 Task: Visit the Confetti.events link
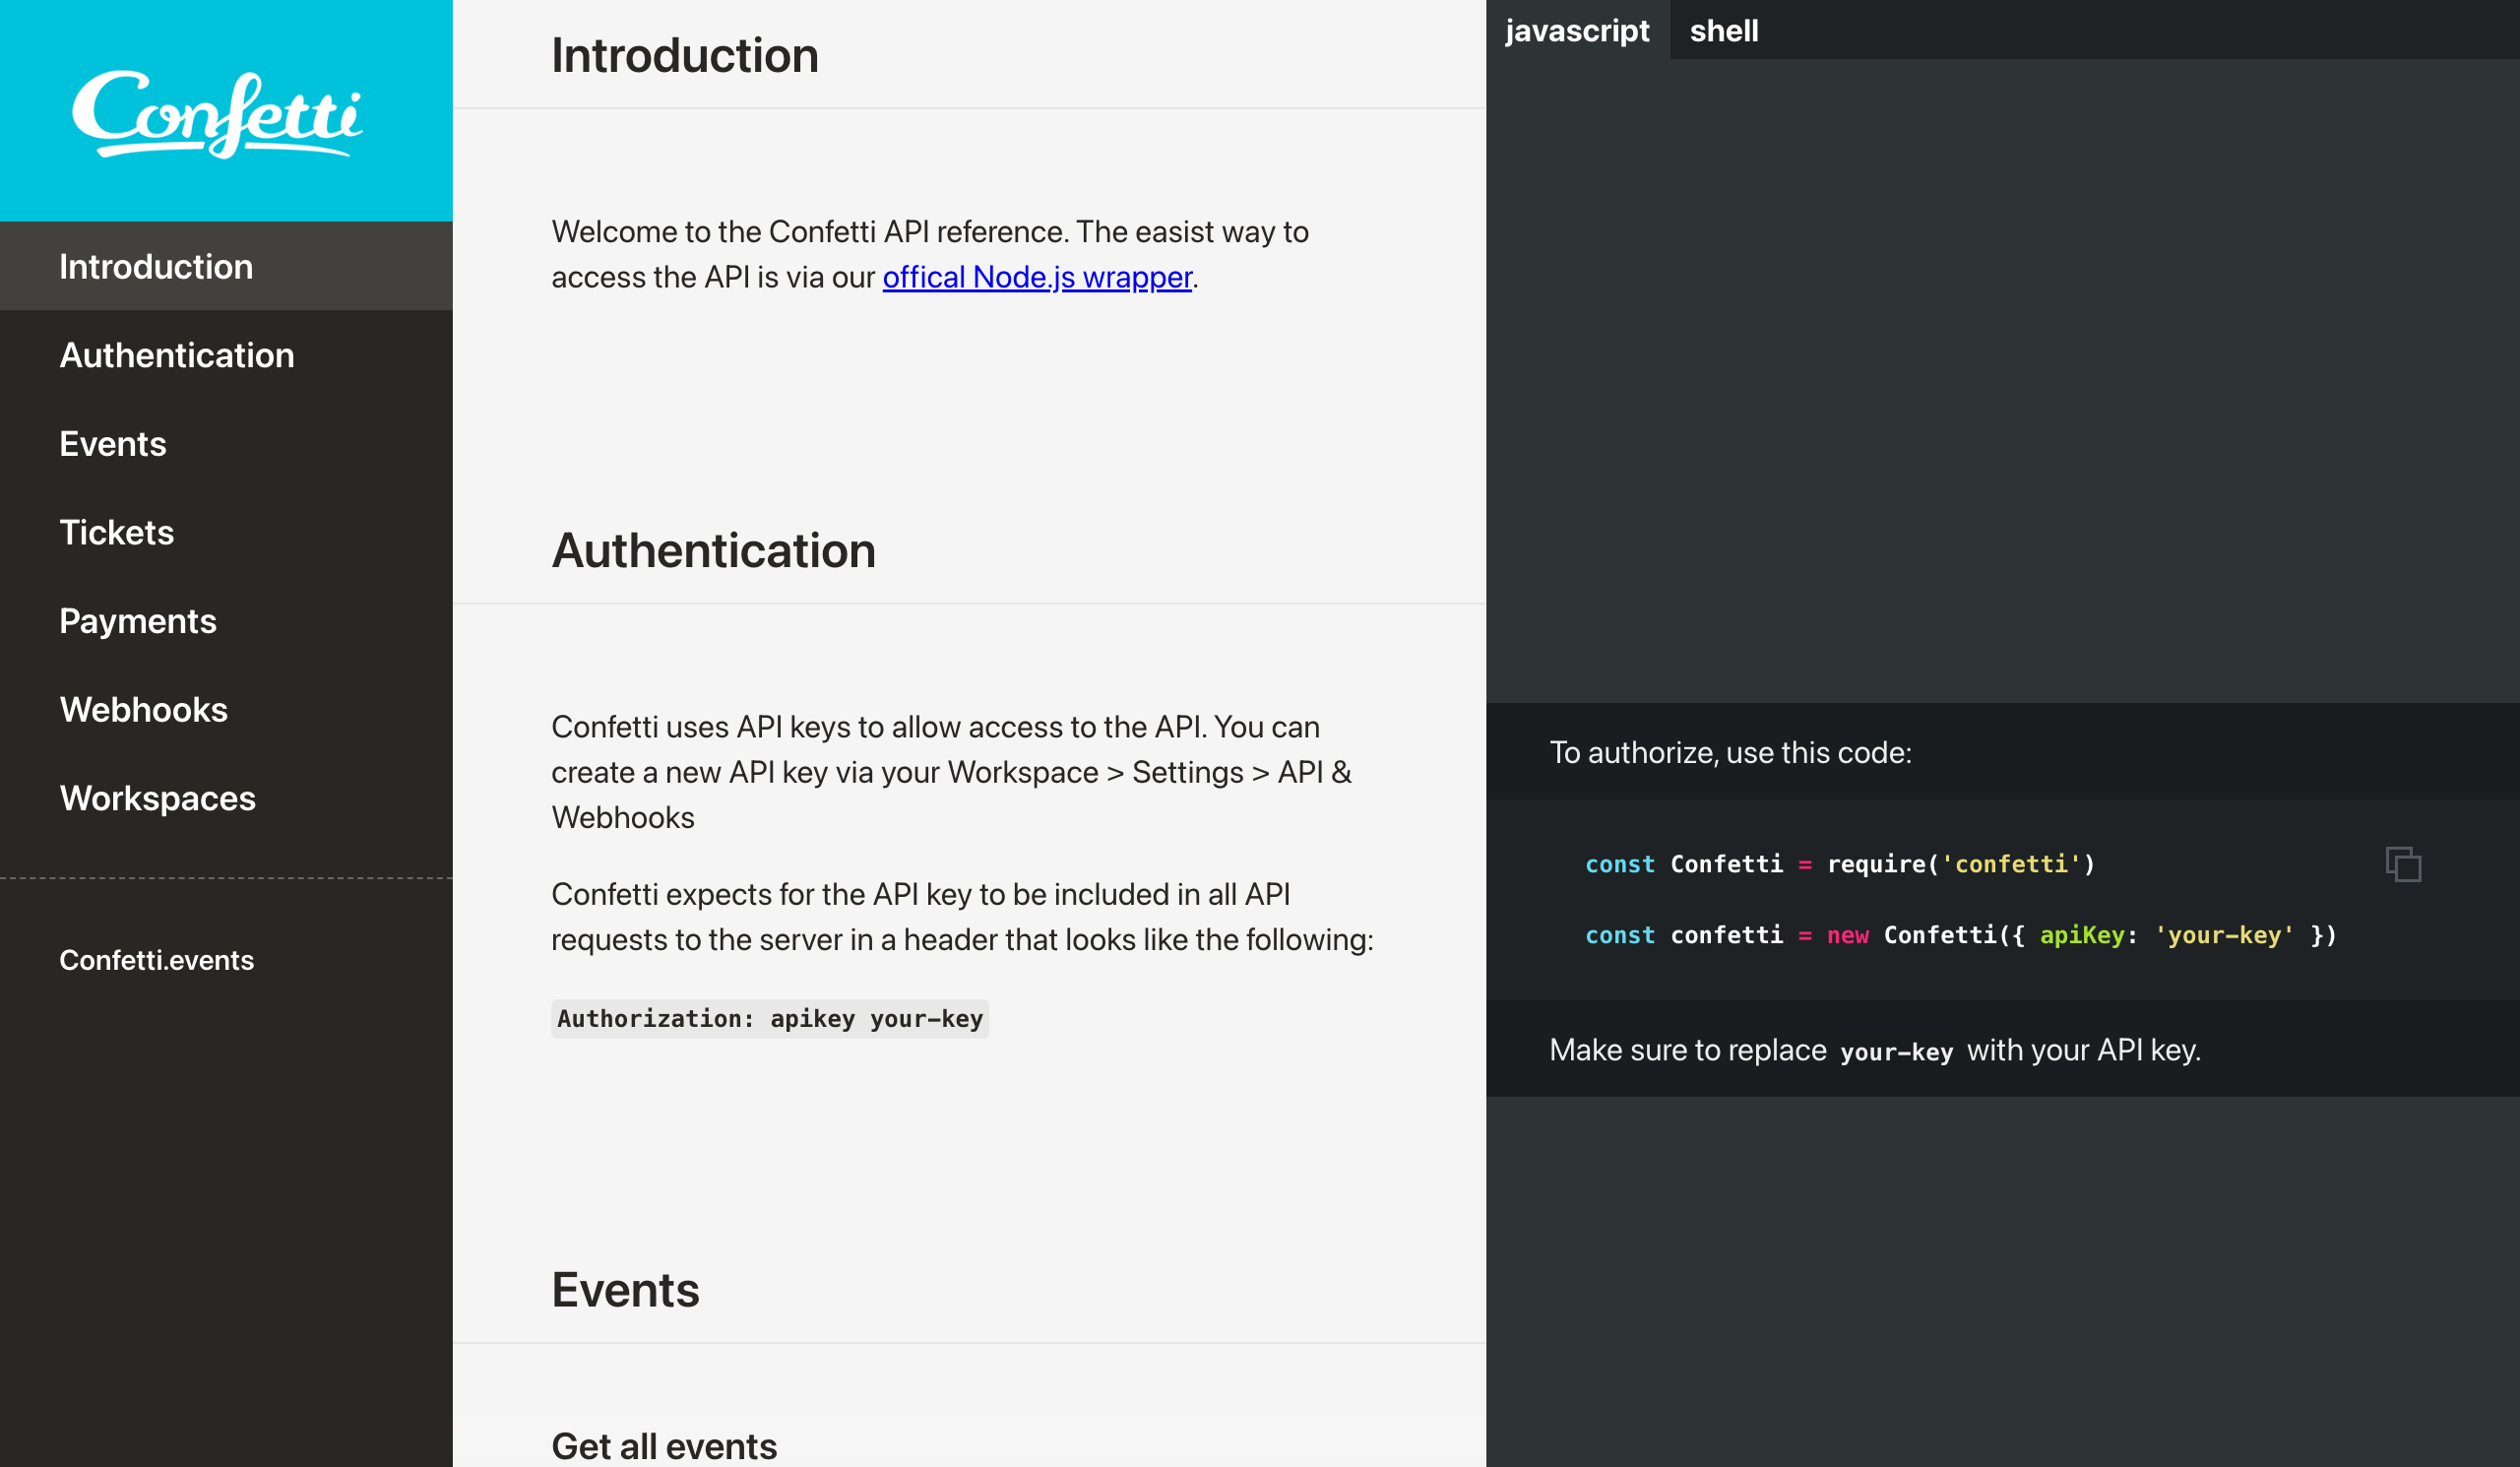(x=156, y=960)
